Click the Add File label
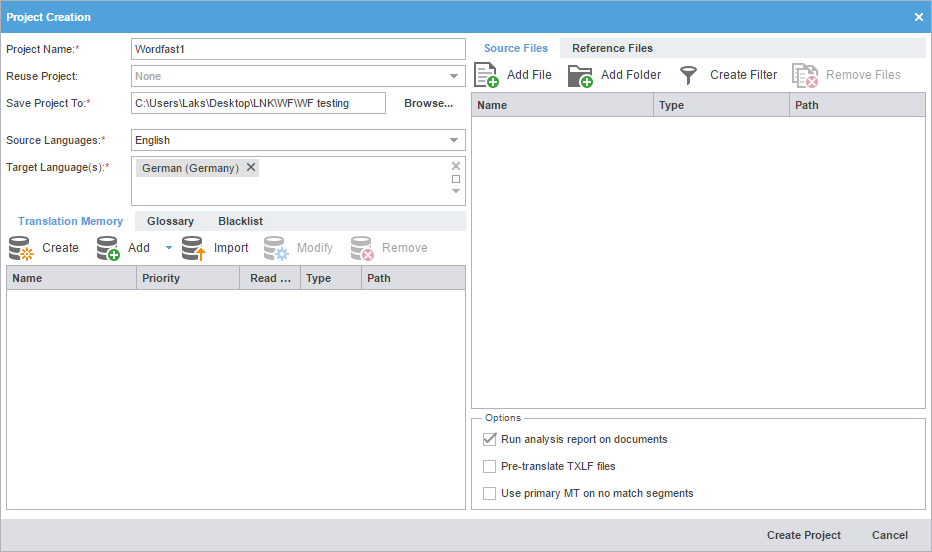The width and height of the screenshot is (932, 552). point(529,75)
